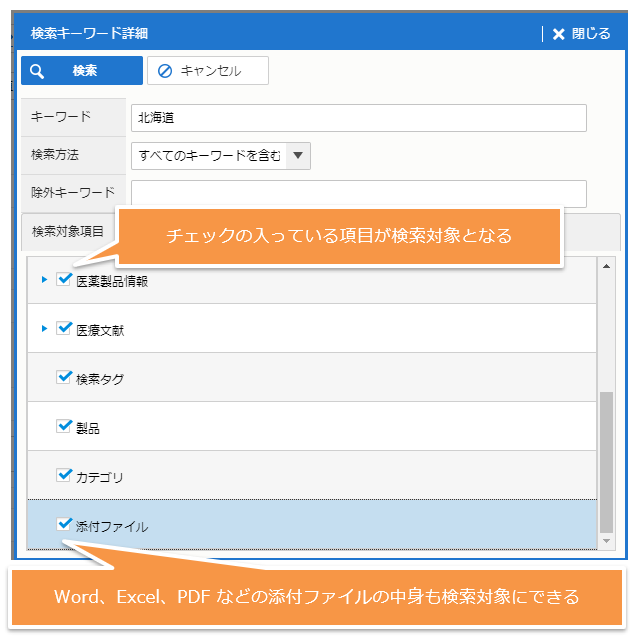The width and height of the screenshot is (640, 640).
Task: Expand the 医療文献 tree node
Action: (x=44, y=329)
